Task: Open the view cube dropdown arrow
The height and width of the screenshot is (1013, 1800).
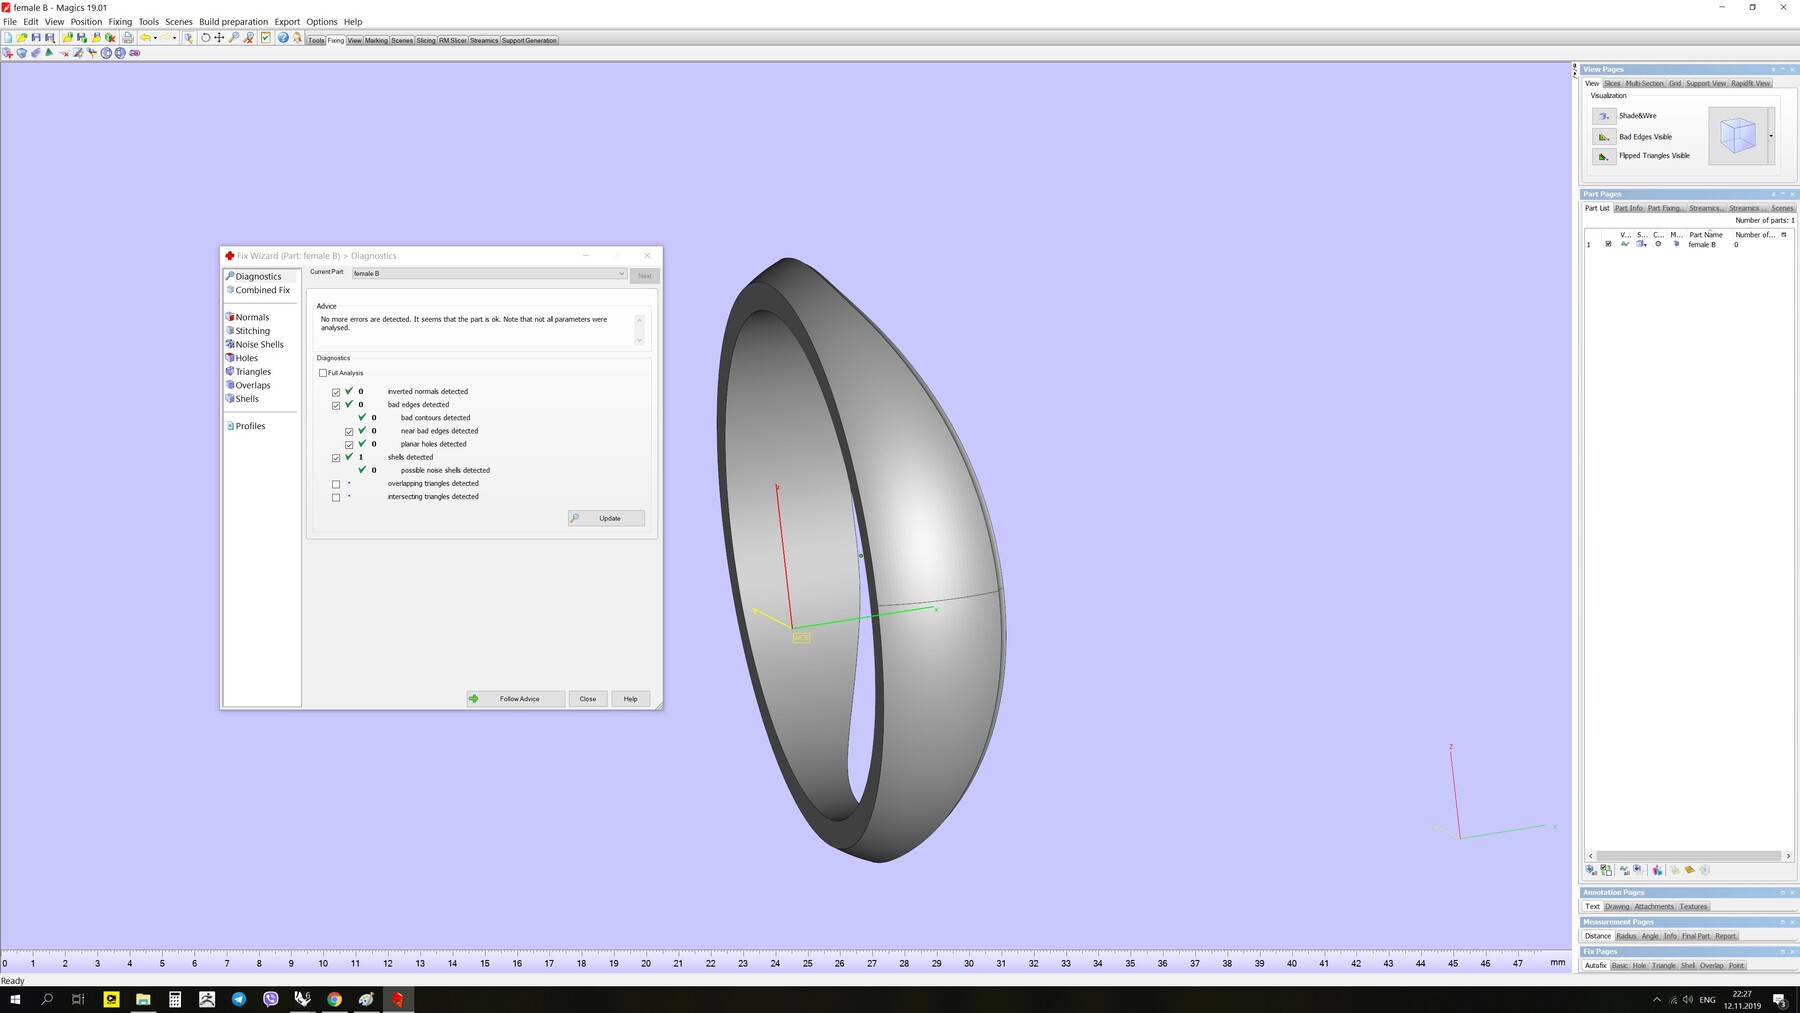Action: (x=1771, y=136)
